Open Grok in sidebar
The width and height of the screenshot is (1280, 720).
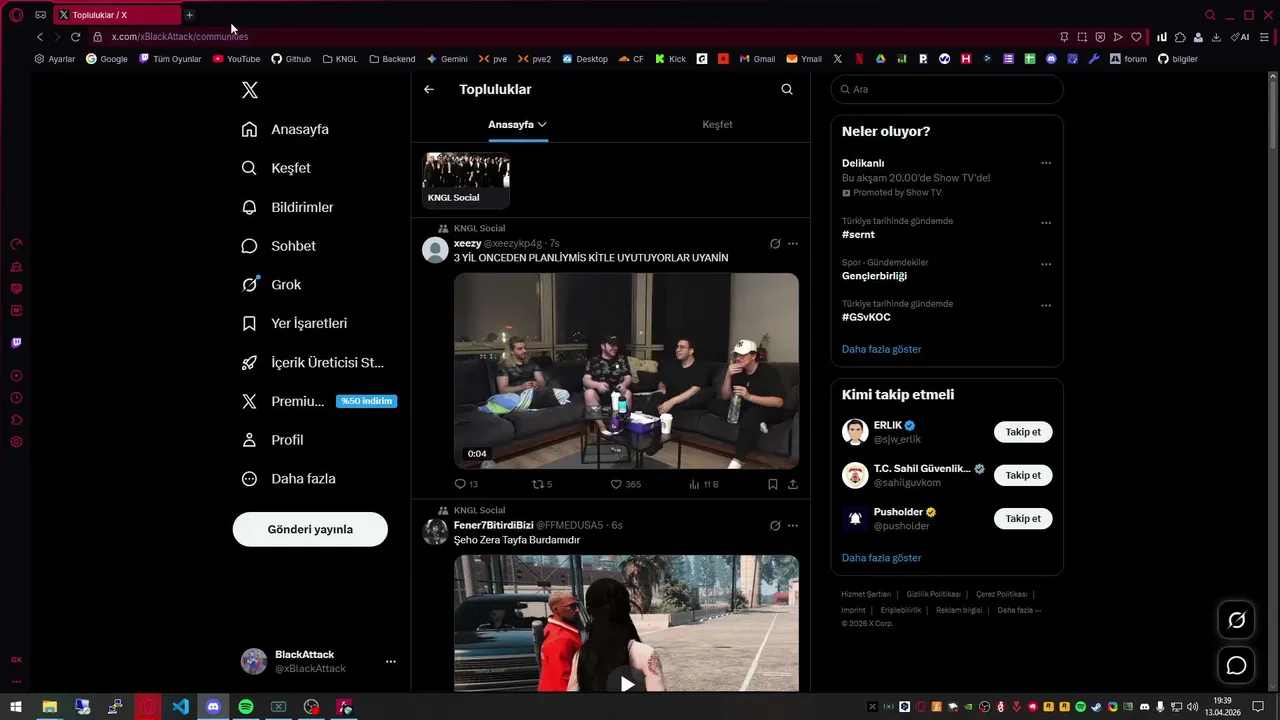[272, 285]
